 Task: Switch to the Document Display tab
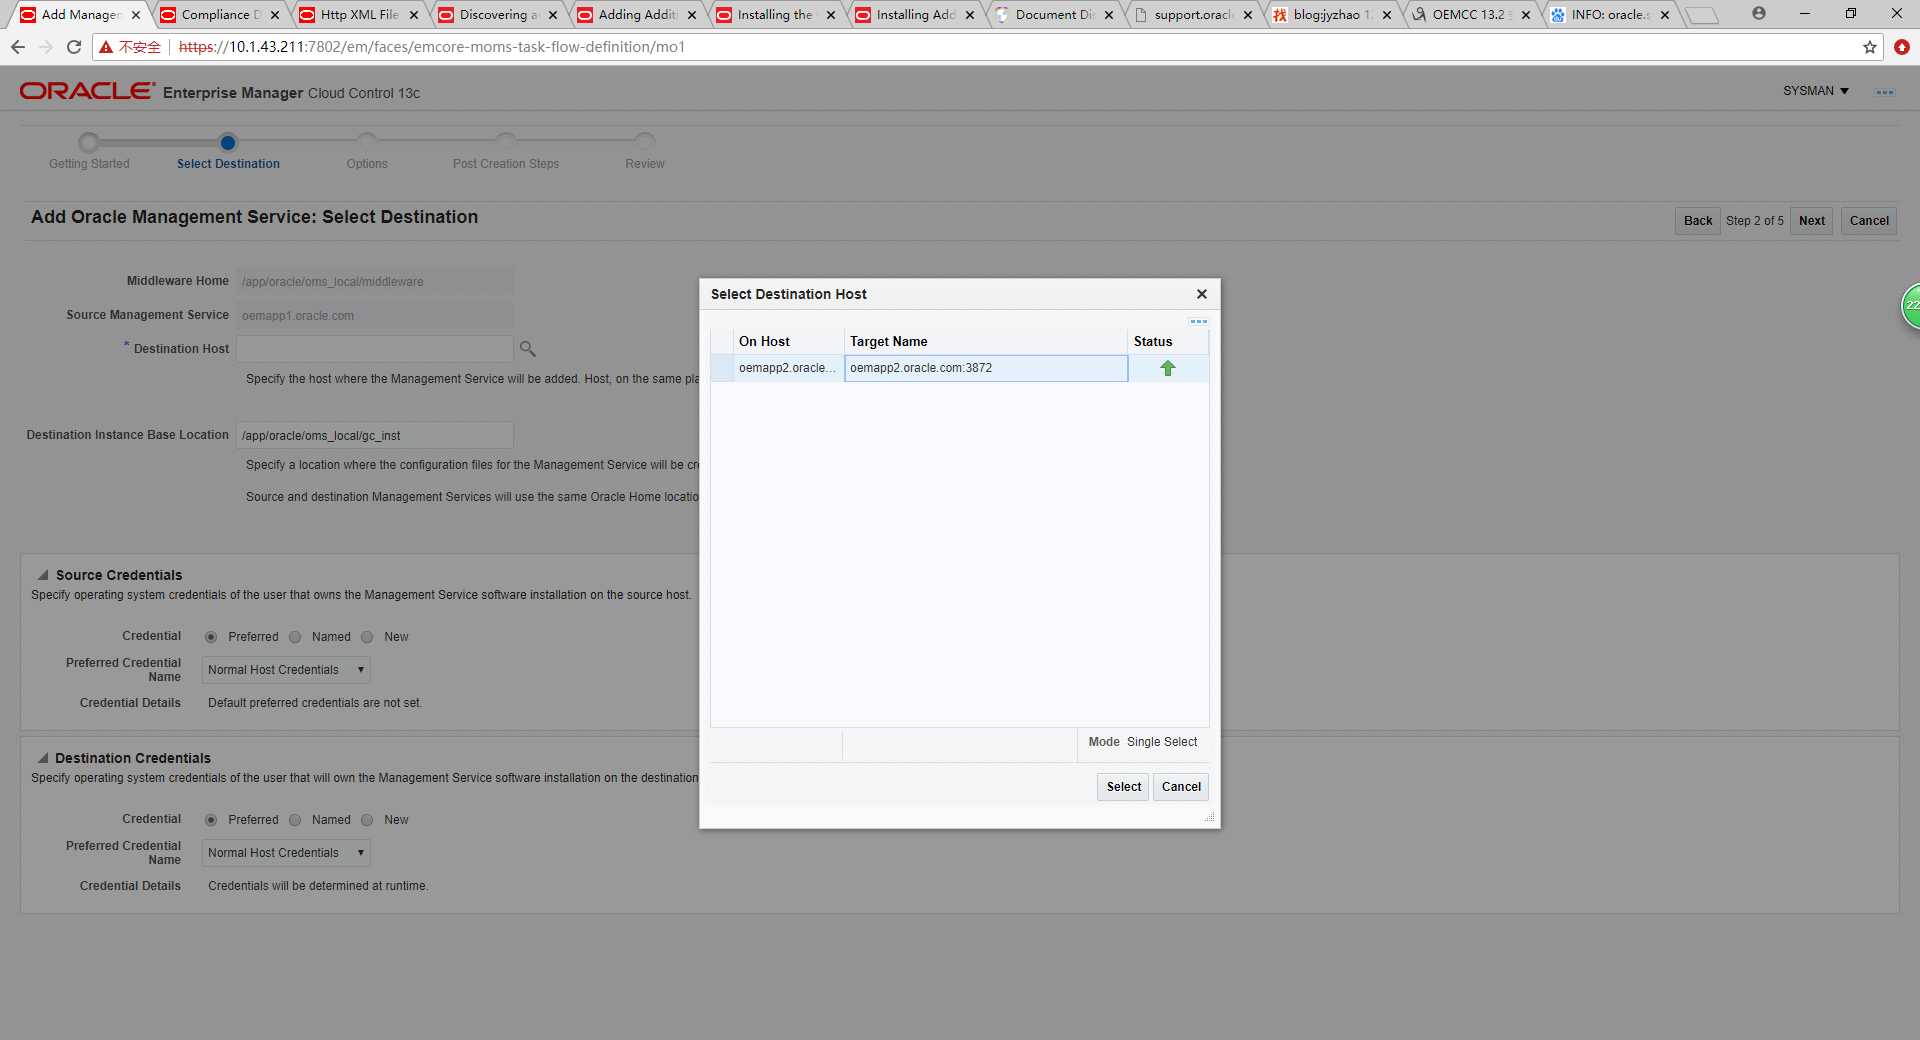[x=1054, y=15]
